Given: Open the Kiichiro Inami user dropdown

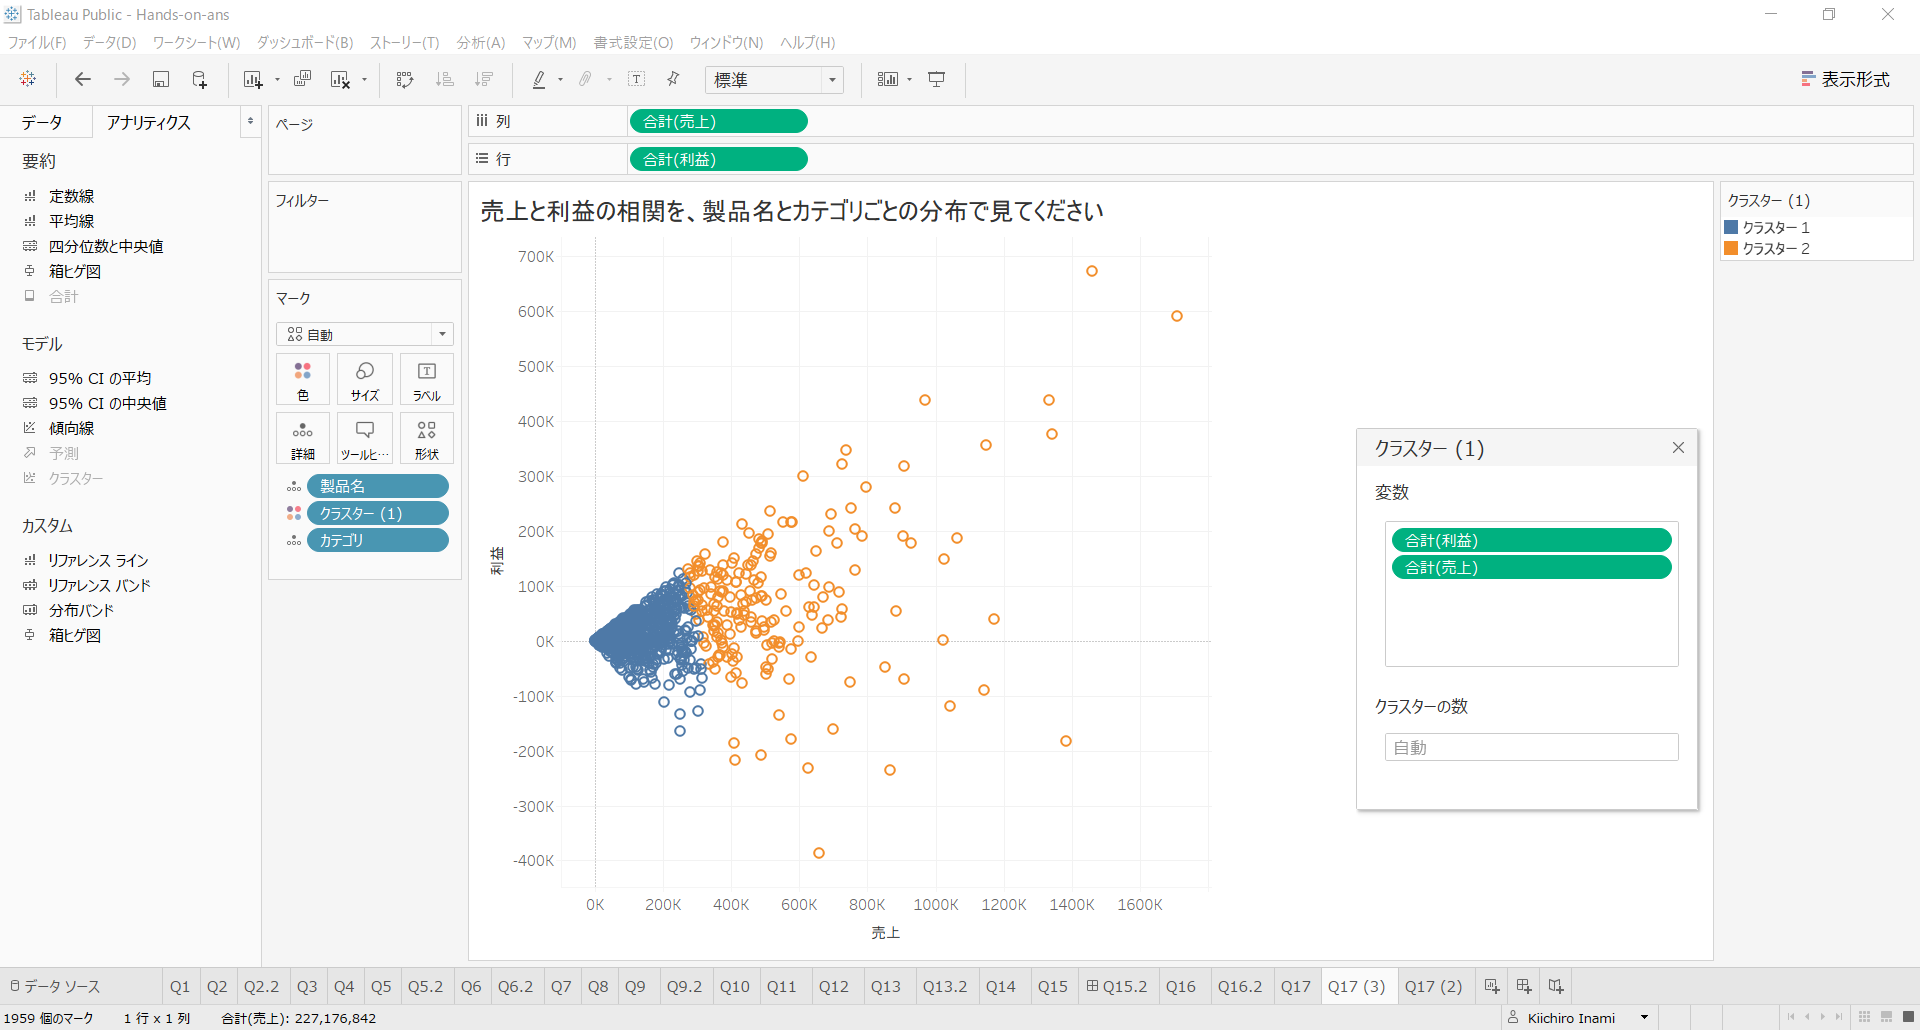Looking at the screenshot, I should [1644, 1018].
